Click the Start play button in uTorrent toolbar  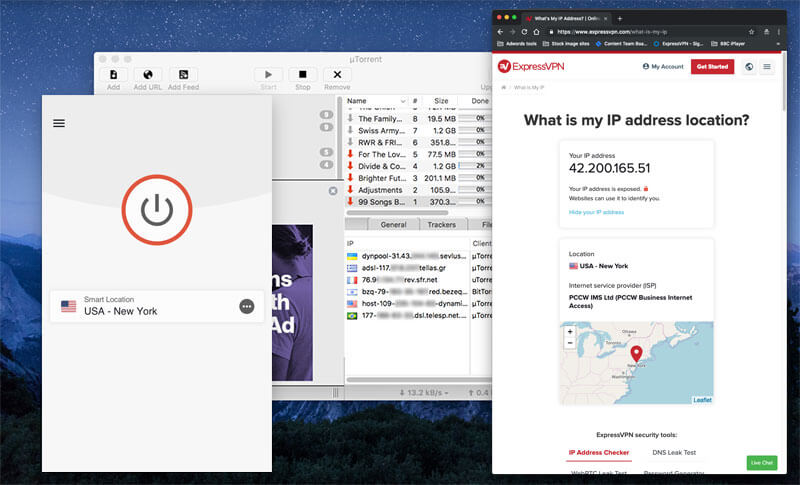click(268, 74)
